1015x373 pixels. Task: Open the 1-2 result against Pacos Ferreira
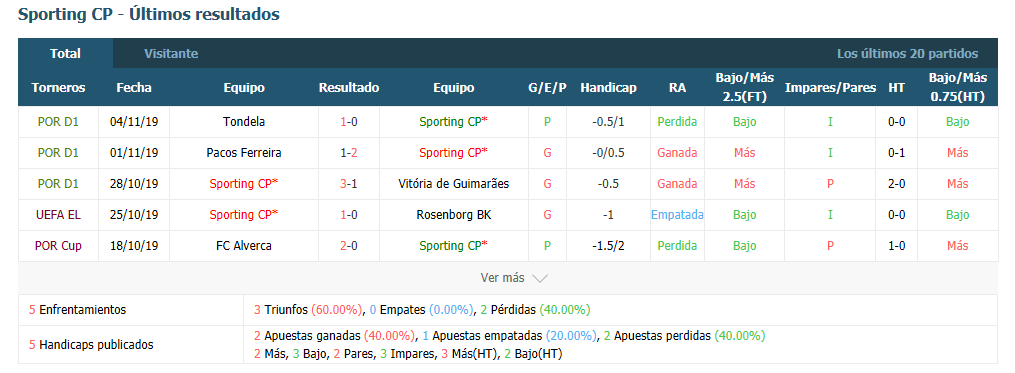[349, 153]
